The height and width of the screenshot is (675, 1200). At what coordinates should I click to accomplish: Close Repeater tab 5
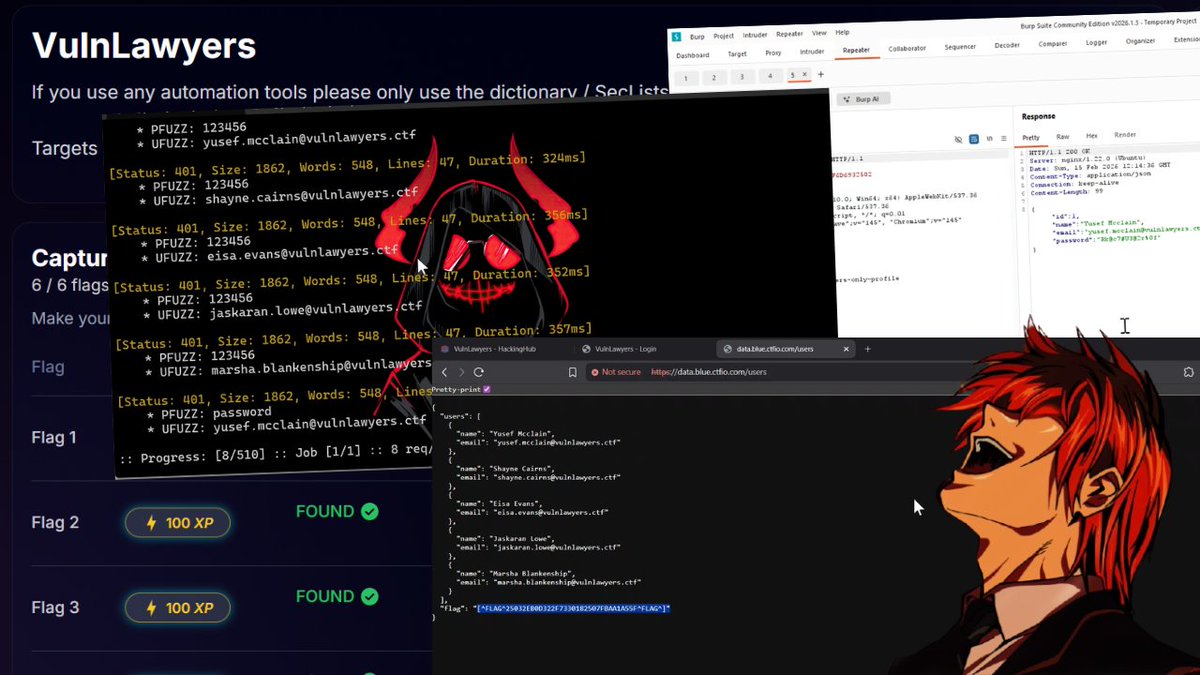pos(804,75)
